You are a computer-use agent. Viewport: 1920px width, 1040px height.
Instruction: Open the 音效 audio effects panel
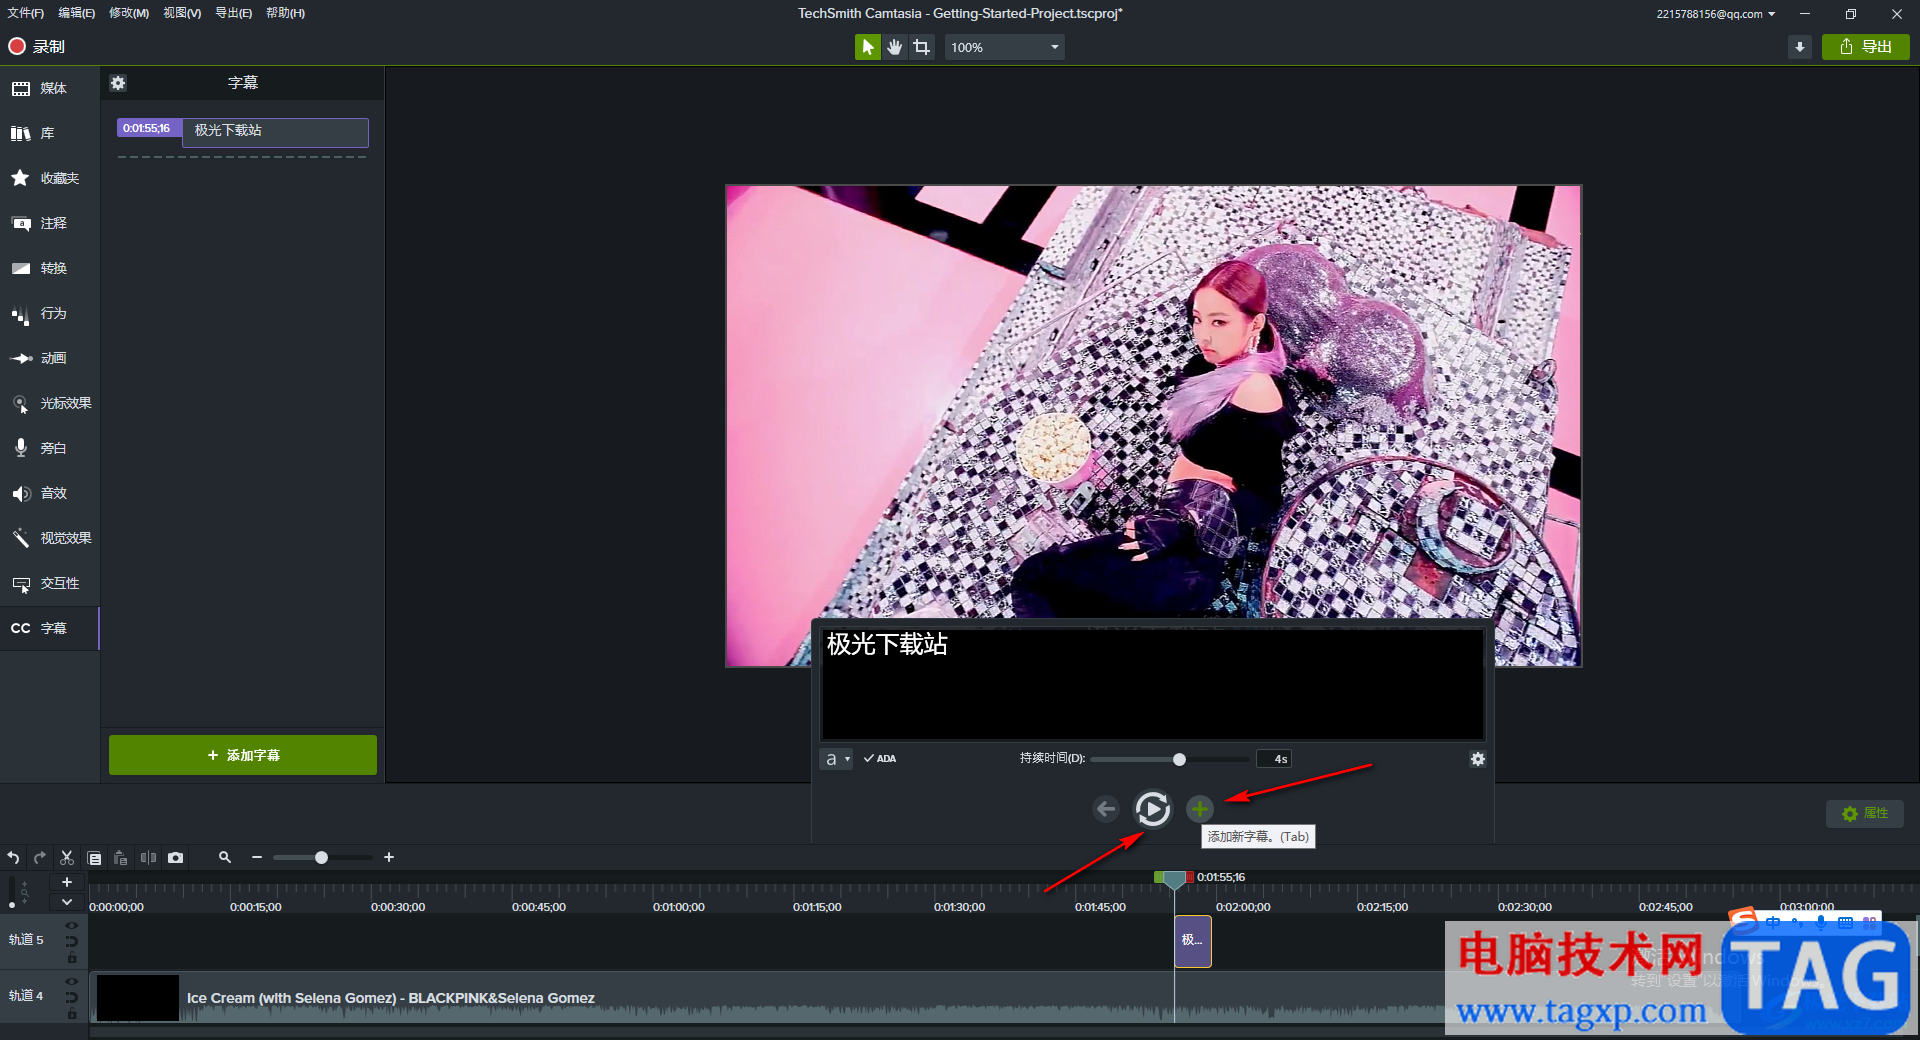point(50,493)
